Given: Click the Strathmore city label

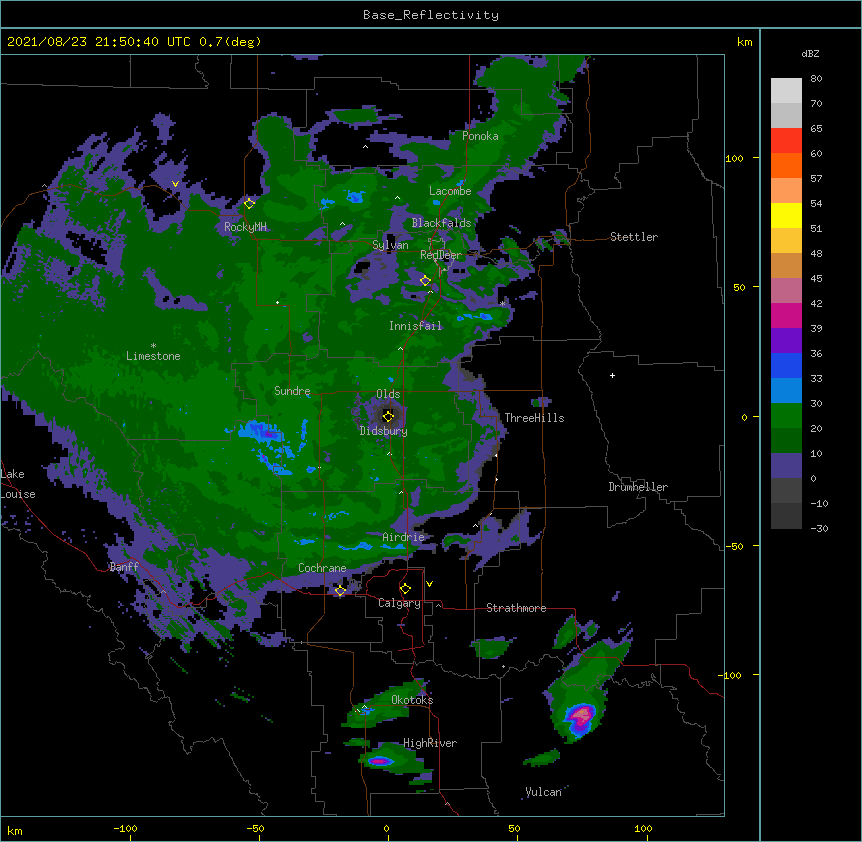Looking at the screenshot, I should point(516,608).
